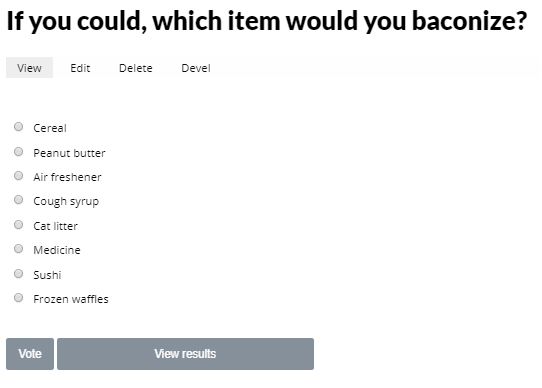
Task: Pick the Sushi radio button
Action: (x=19, y=274)
